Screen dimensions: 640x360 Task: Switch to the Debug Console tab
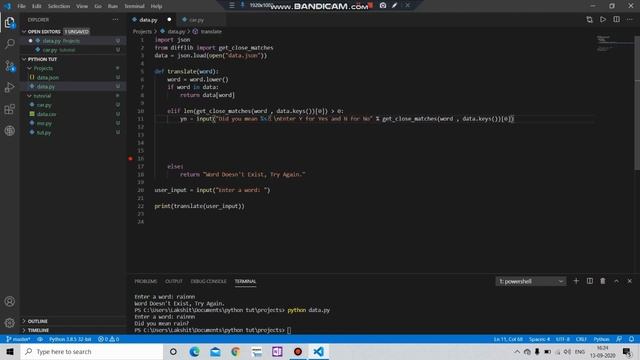208,281
